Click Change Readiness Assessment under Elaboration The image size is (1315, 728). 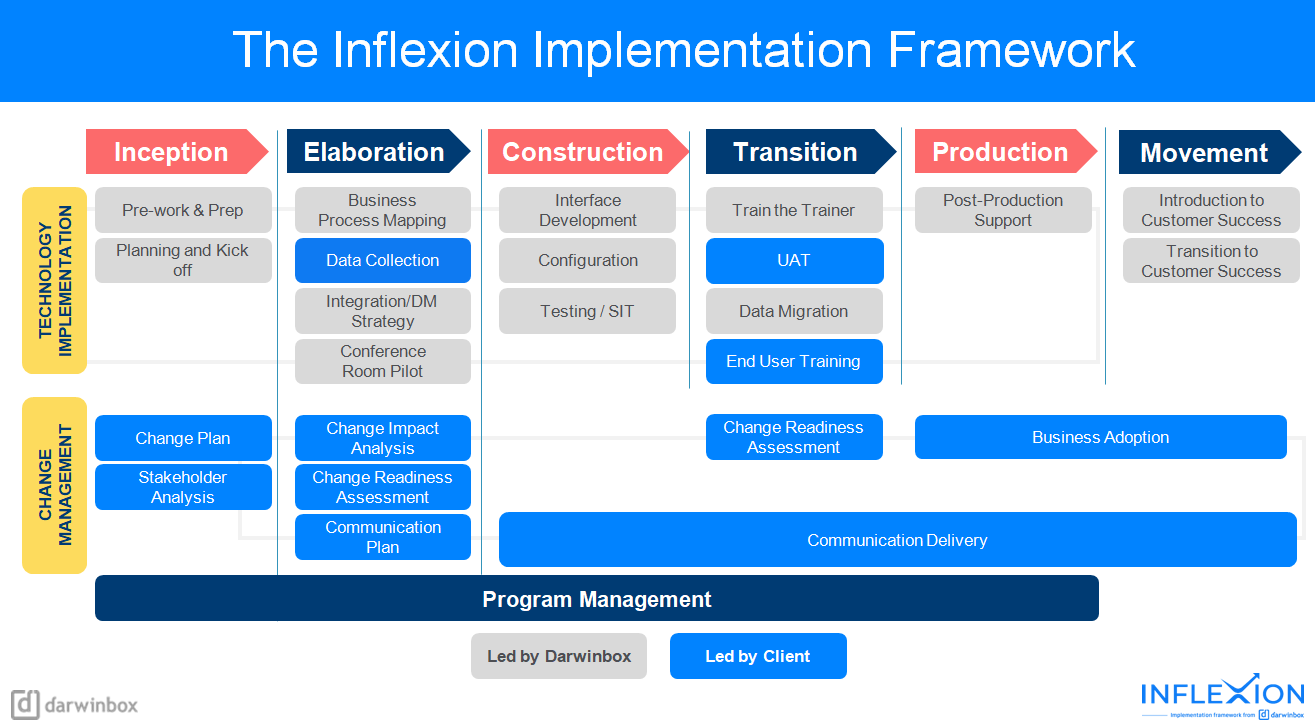383,487
